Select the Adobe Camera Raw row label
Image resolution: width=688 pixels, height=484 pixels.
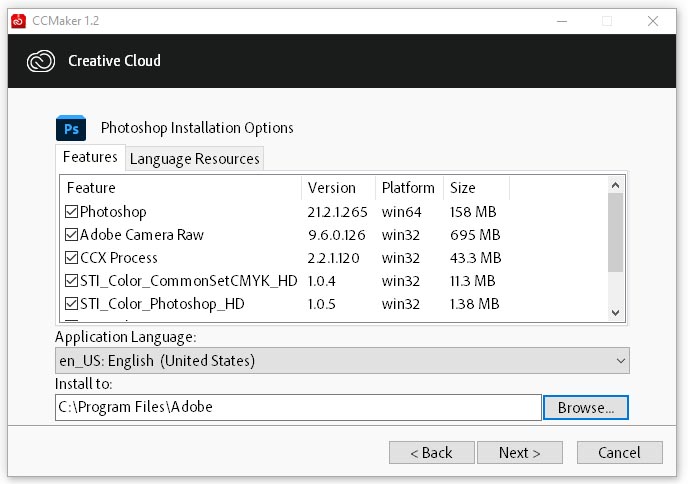tap(142, 235)
